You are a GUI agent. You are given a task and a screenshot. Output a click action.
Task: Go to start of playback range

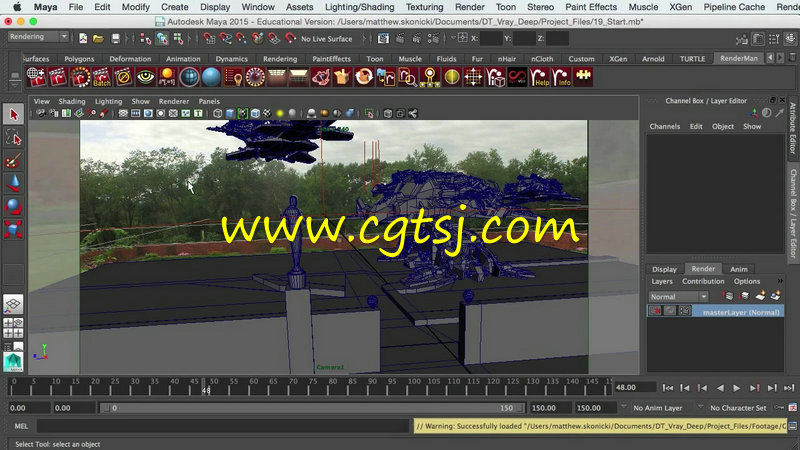(x=668, y=388)
